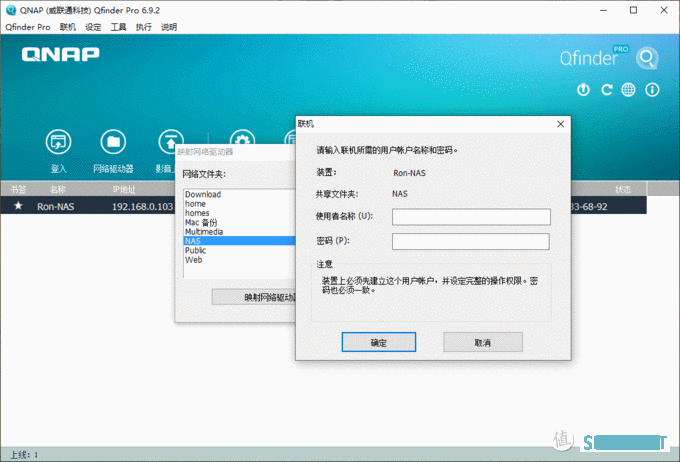Screen dimensions: 680x462
Task: Sort by the 书签 column header
Action: click(18, 189)
